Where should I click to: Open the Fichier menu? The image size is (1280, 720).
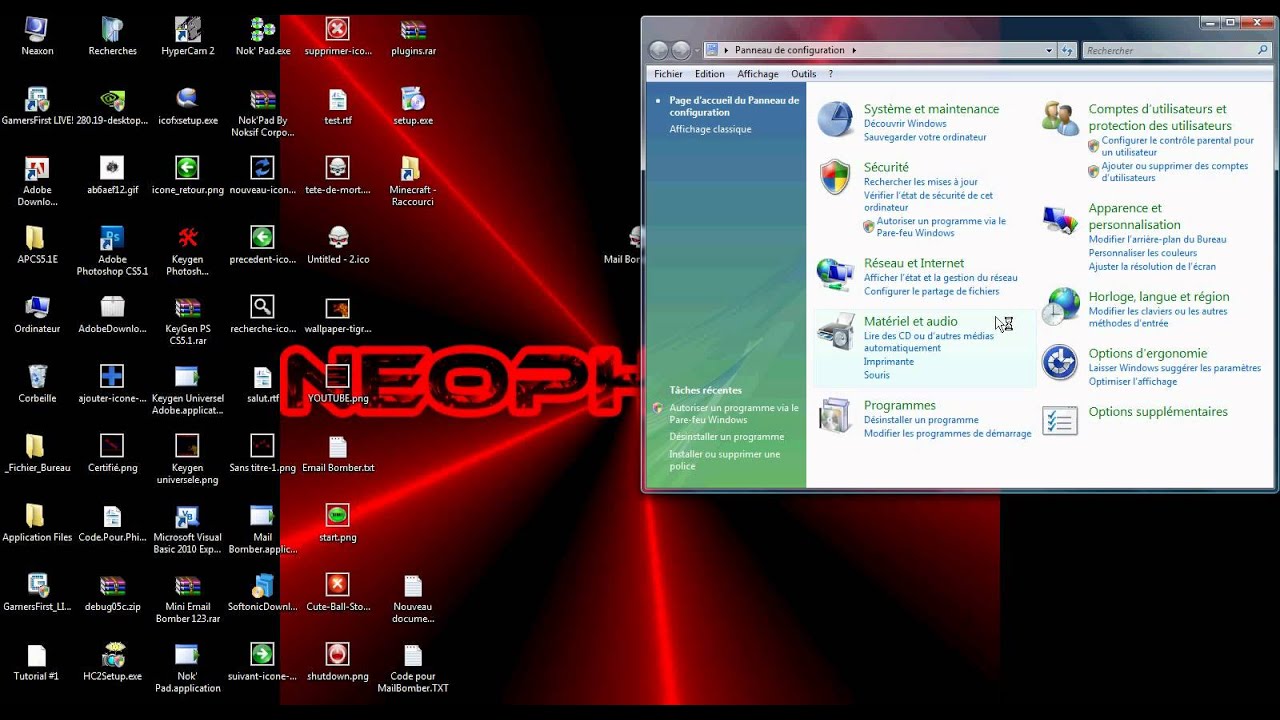point(668,74)
